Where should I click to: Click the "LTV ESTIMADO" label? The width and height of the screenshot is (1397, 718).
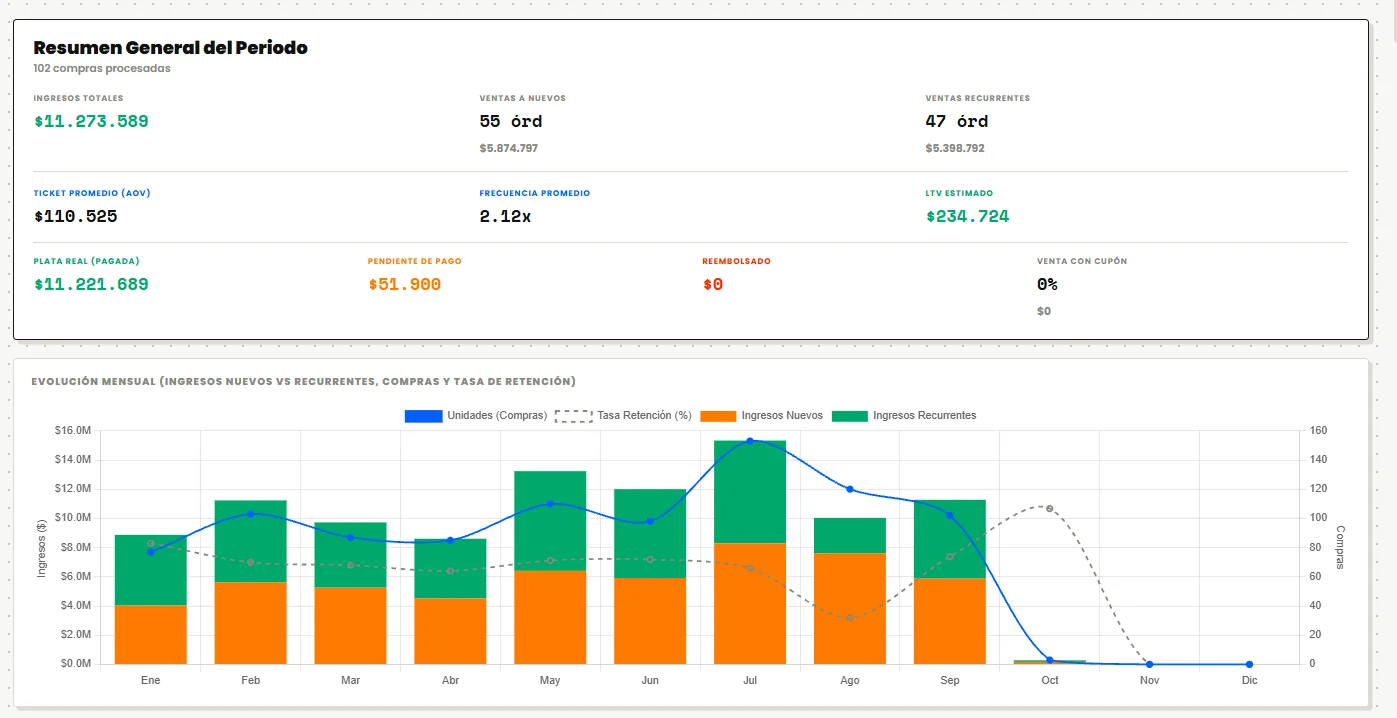[x=960, y=193]
